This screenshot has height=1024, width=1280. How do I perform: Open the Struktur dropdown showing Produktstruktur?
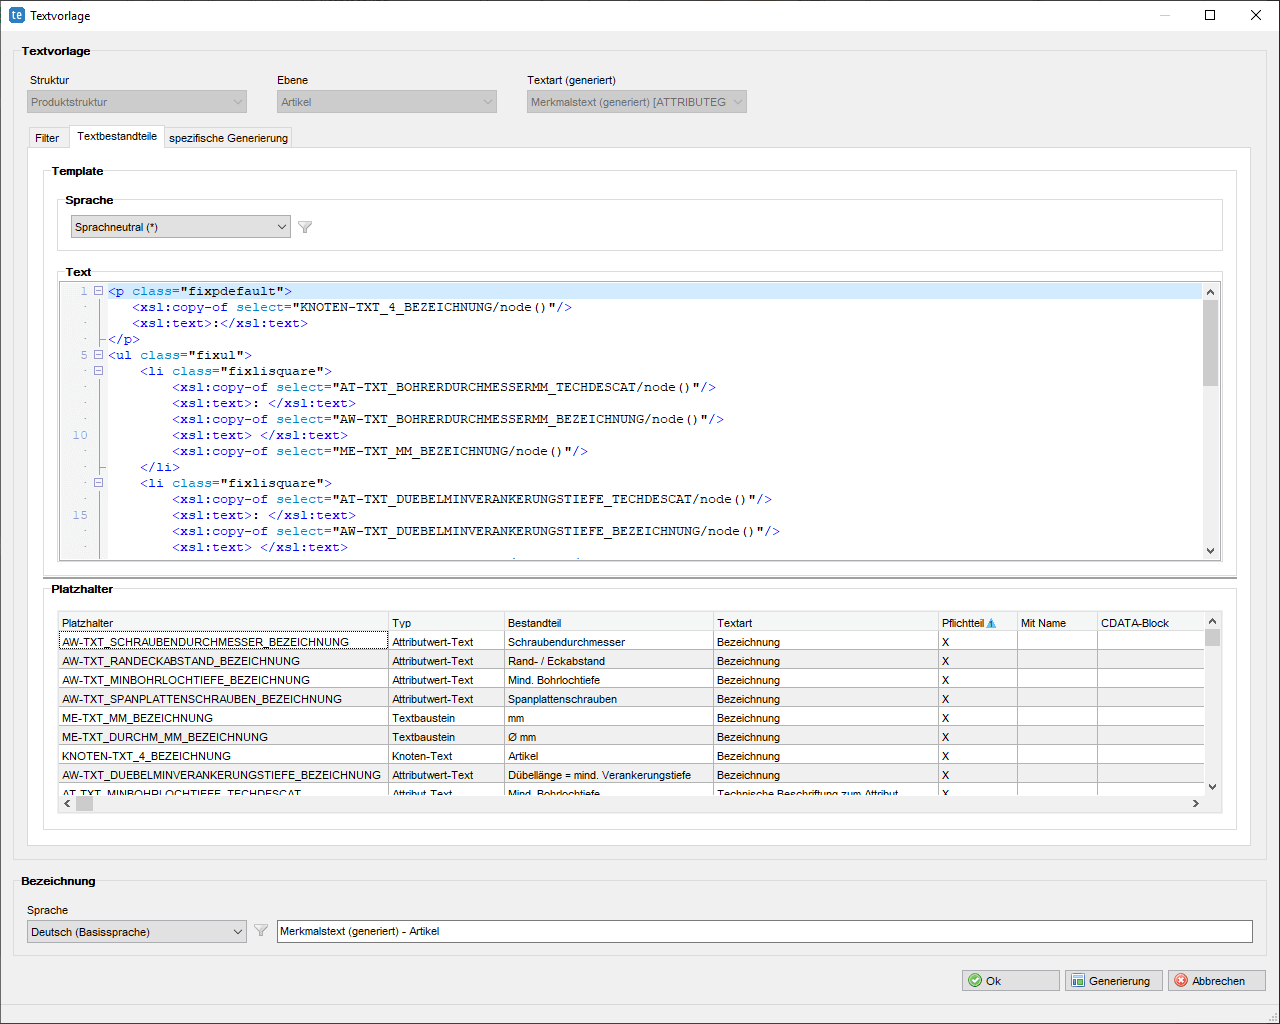(137, 102)
